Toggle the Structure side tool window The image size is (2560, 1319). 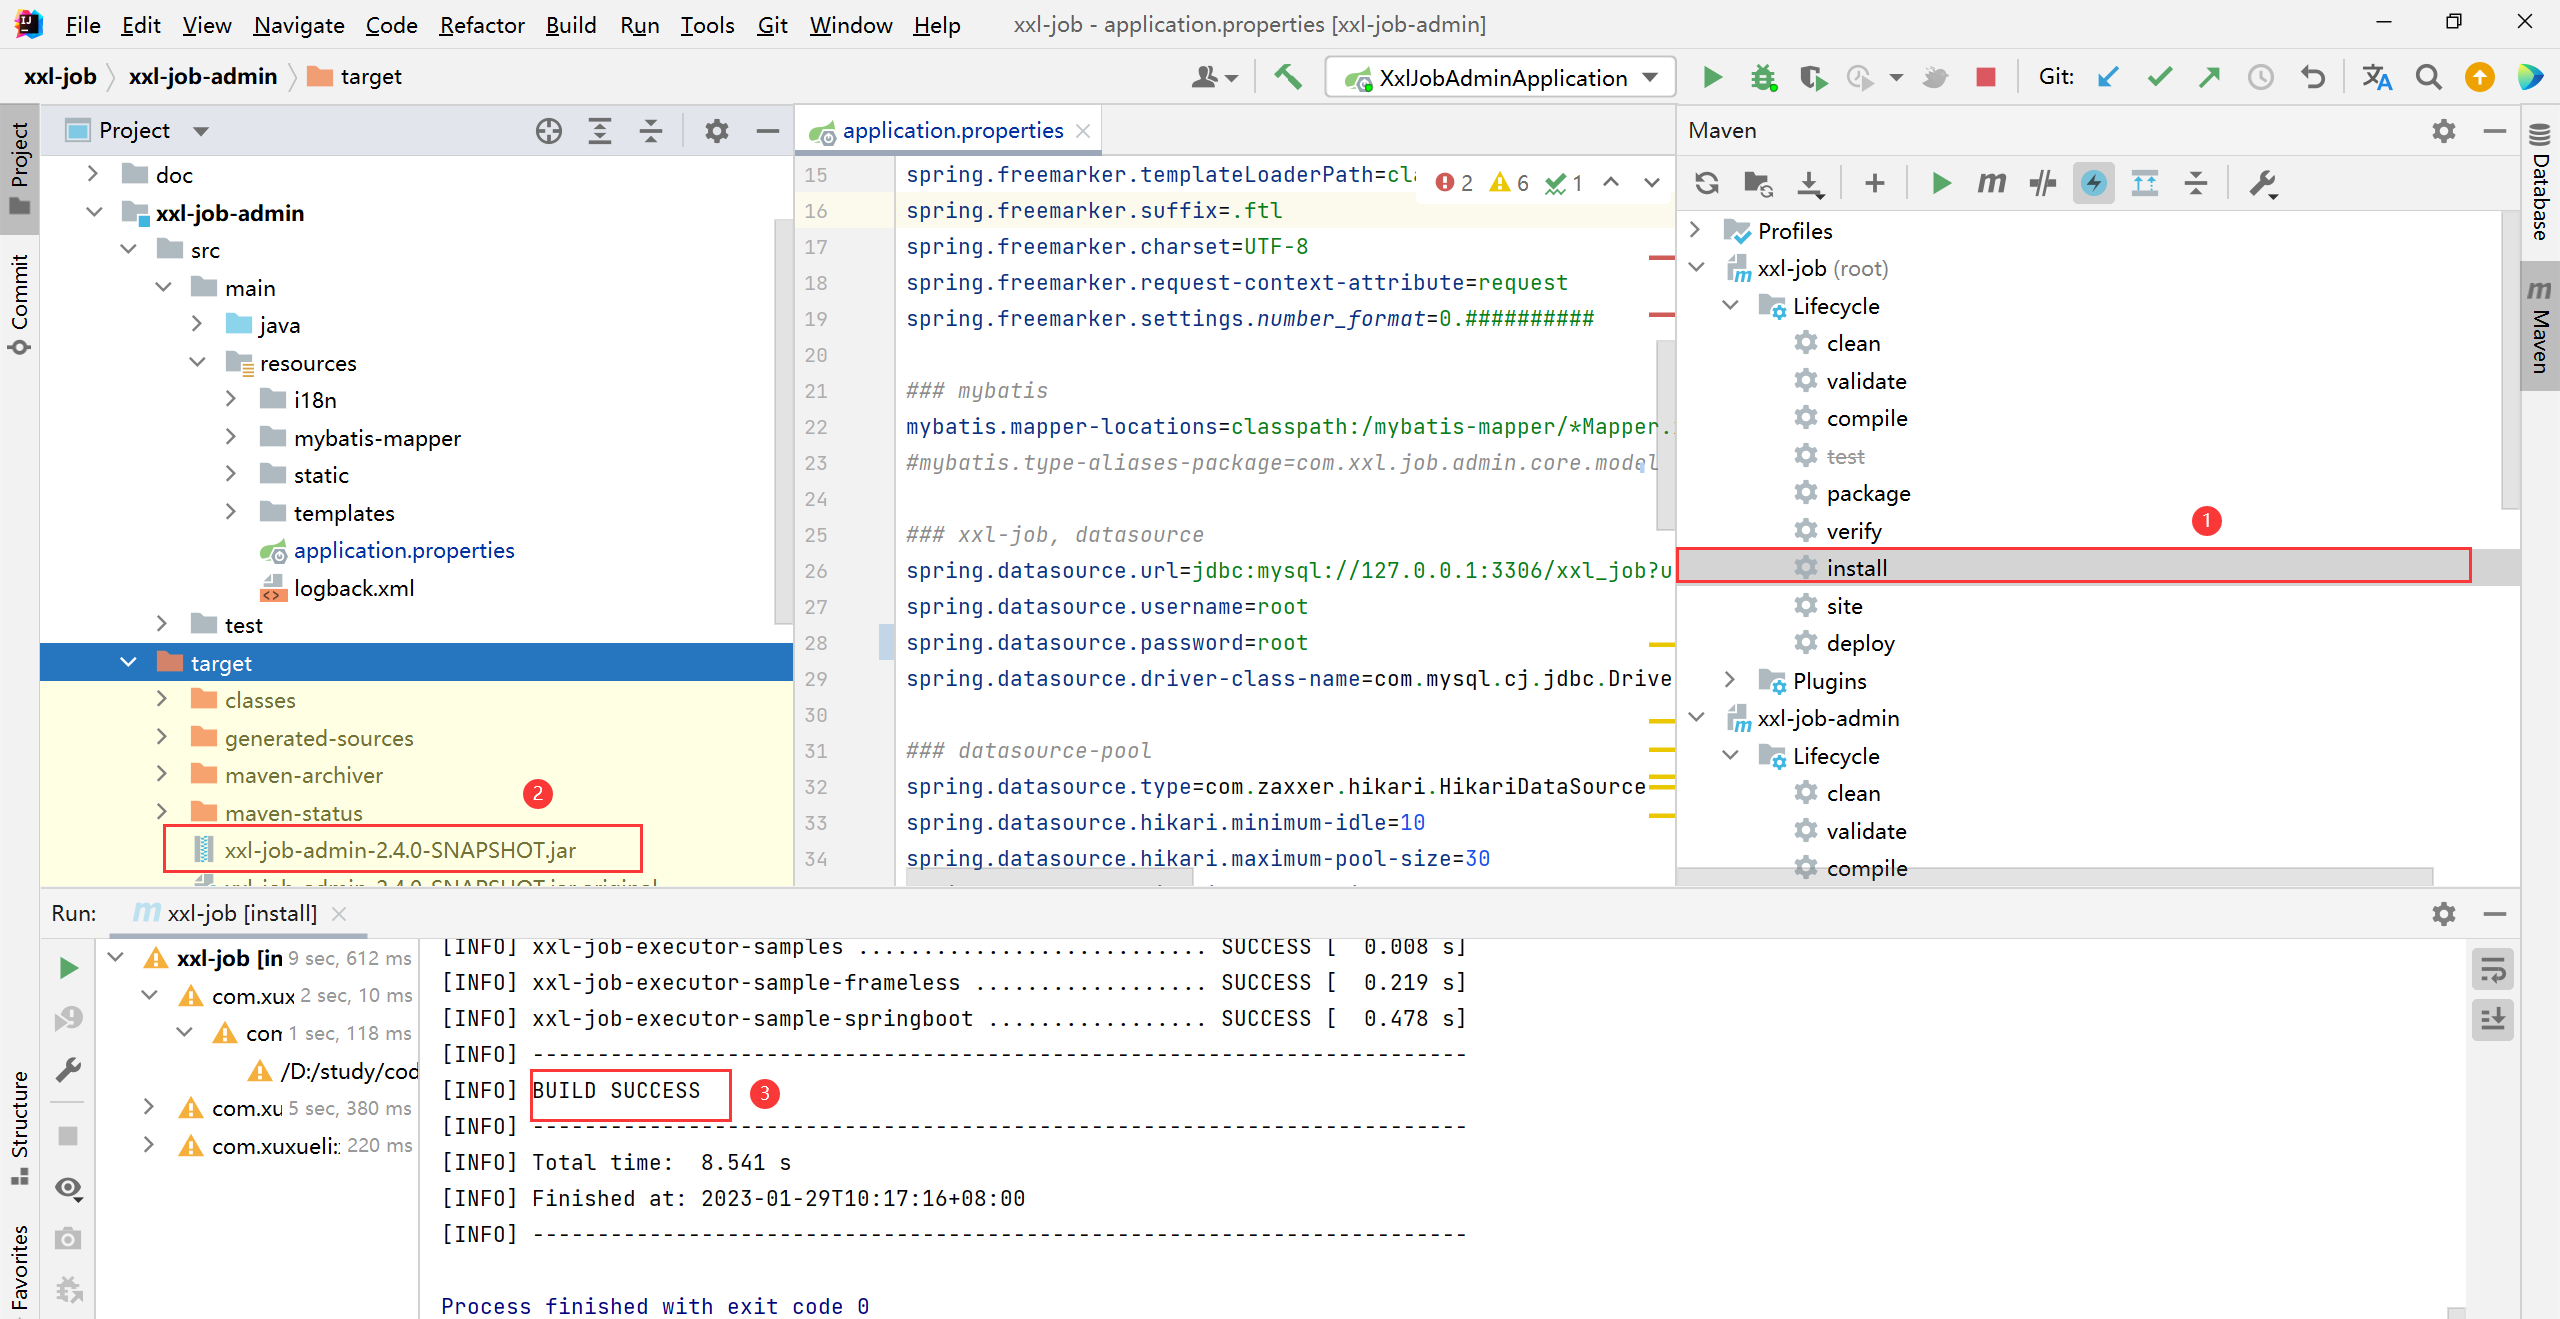tap(19, 1128)
